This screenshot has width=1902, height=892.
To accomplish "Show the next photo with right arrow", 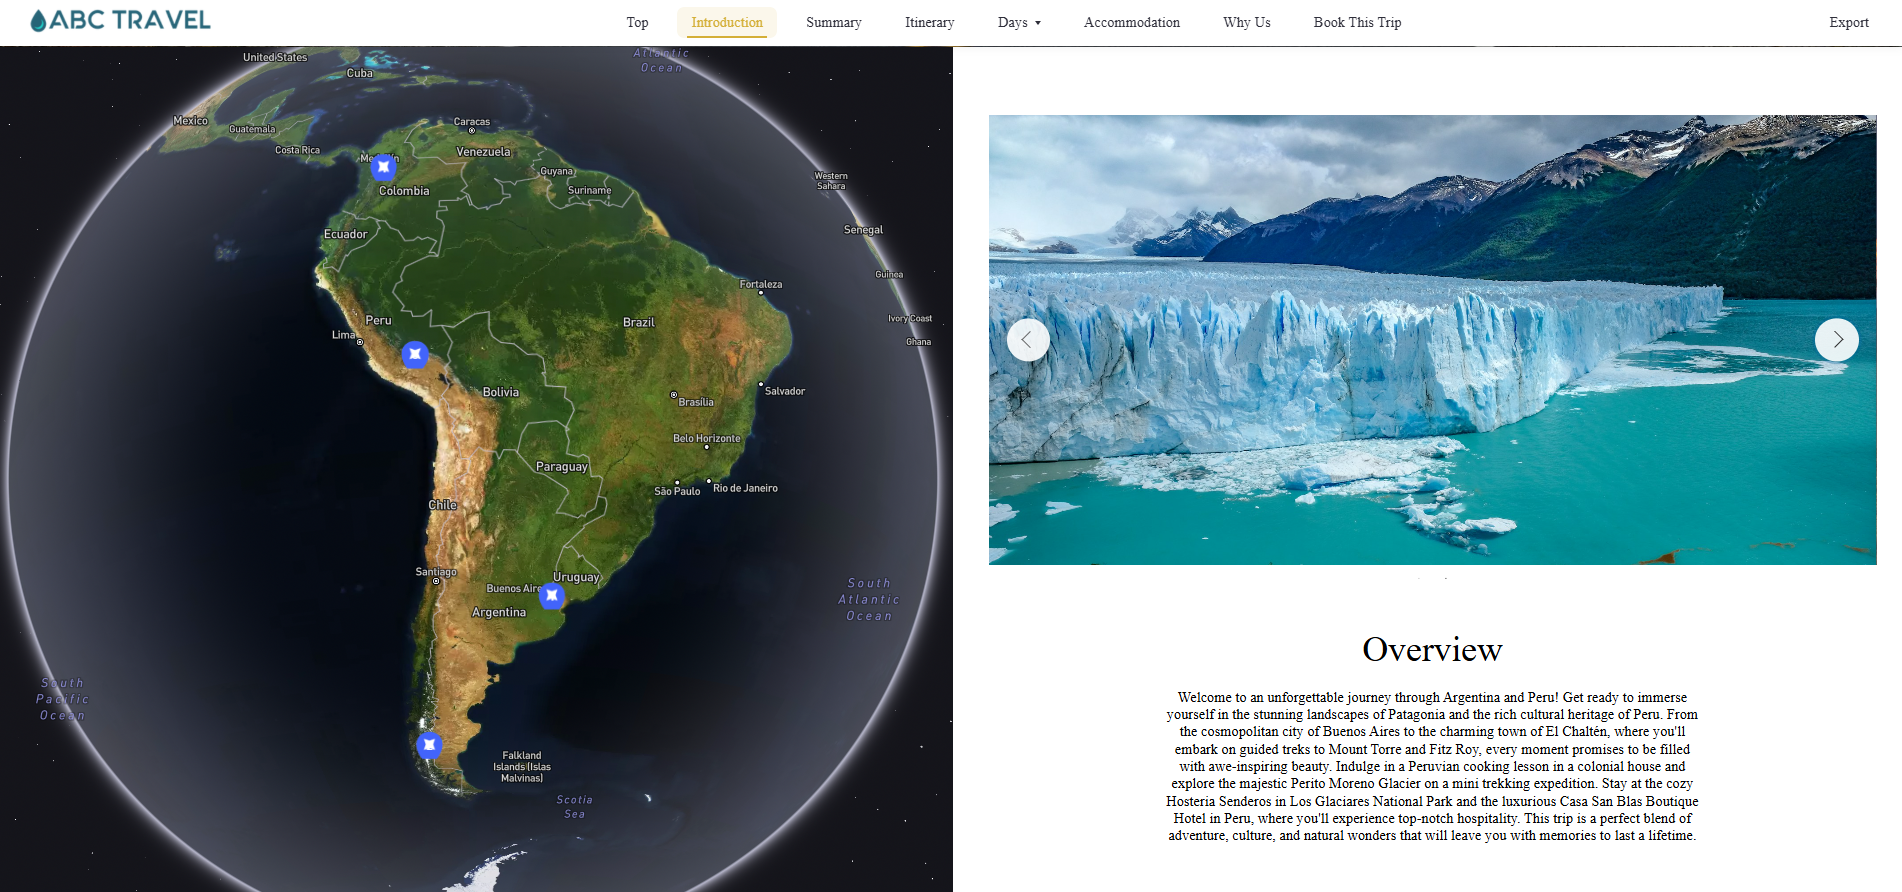I will [1837, 340].
